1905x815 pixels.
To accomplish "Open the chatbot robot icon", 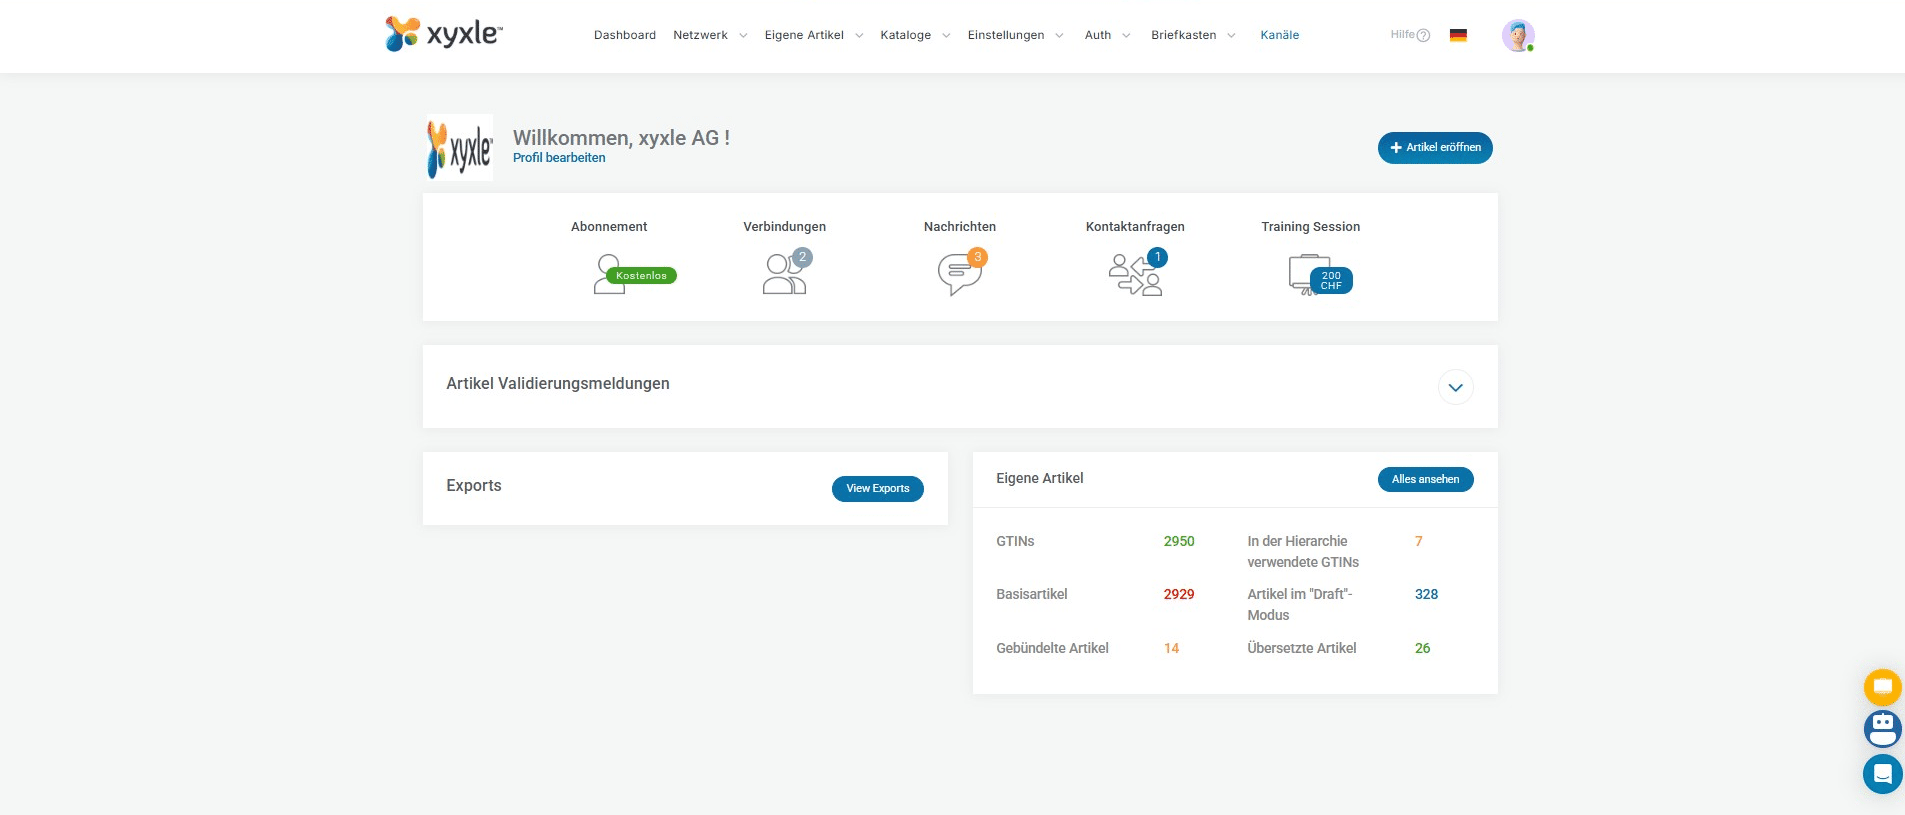I will pos(1882,729).
